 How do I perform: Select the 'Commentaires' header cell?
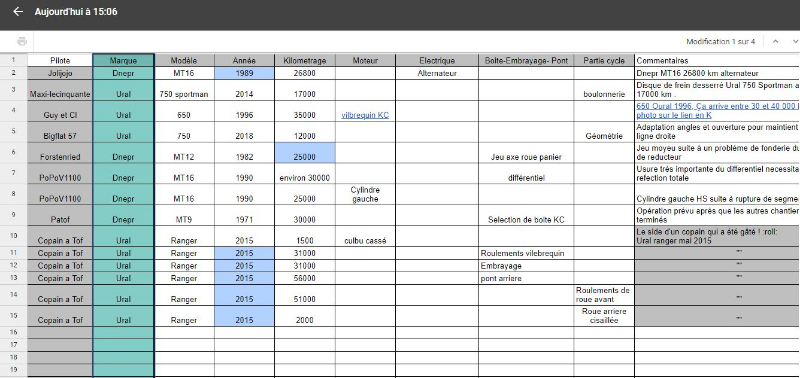(x=717, y=60)
